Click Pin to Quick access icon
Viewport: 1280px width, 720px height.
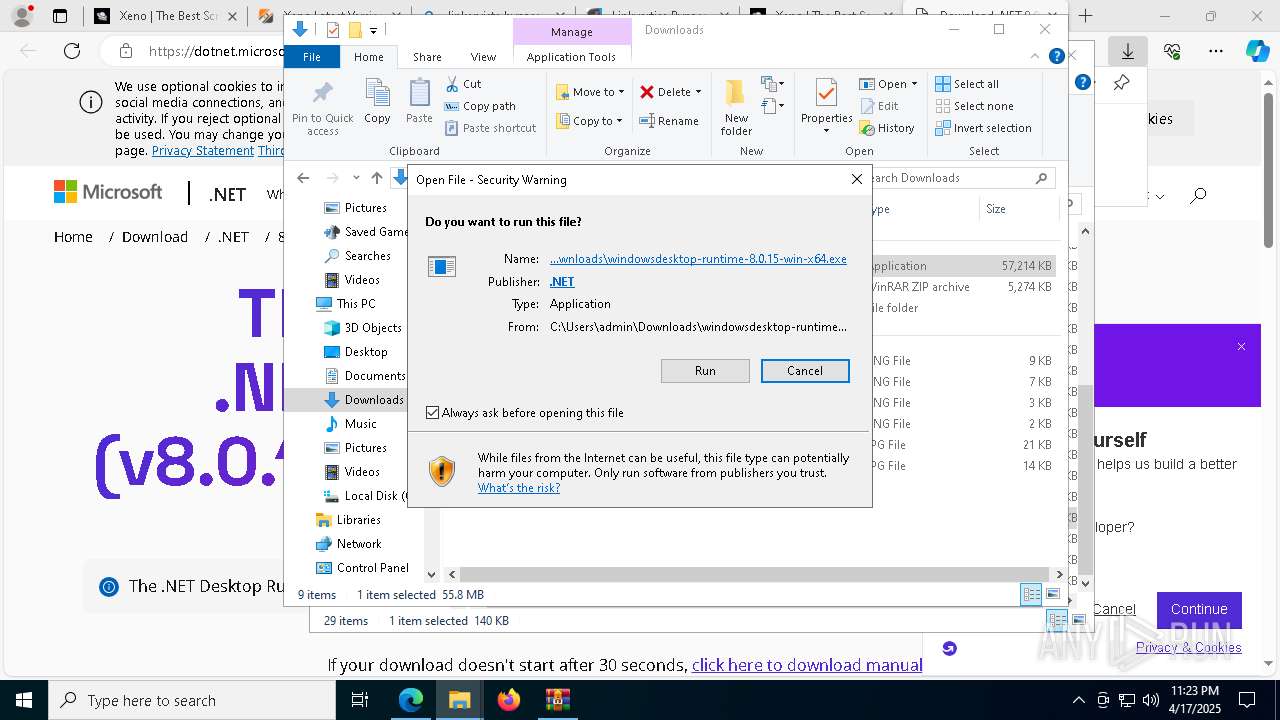322,108
